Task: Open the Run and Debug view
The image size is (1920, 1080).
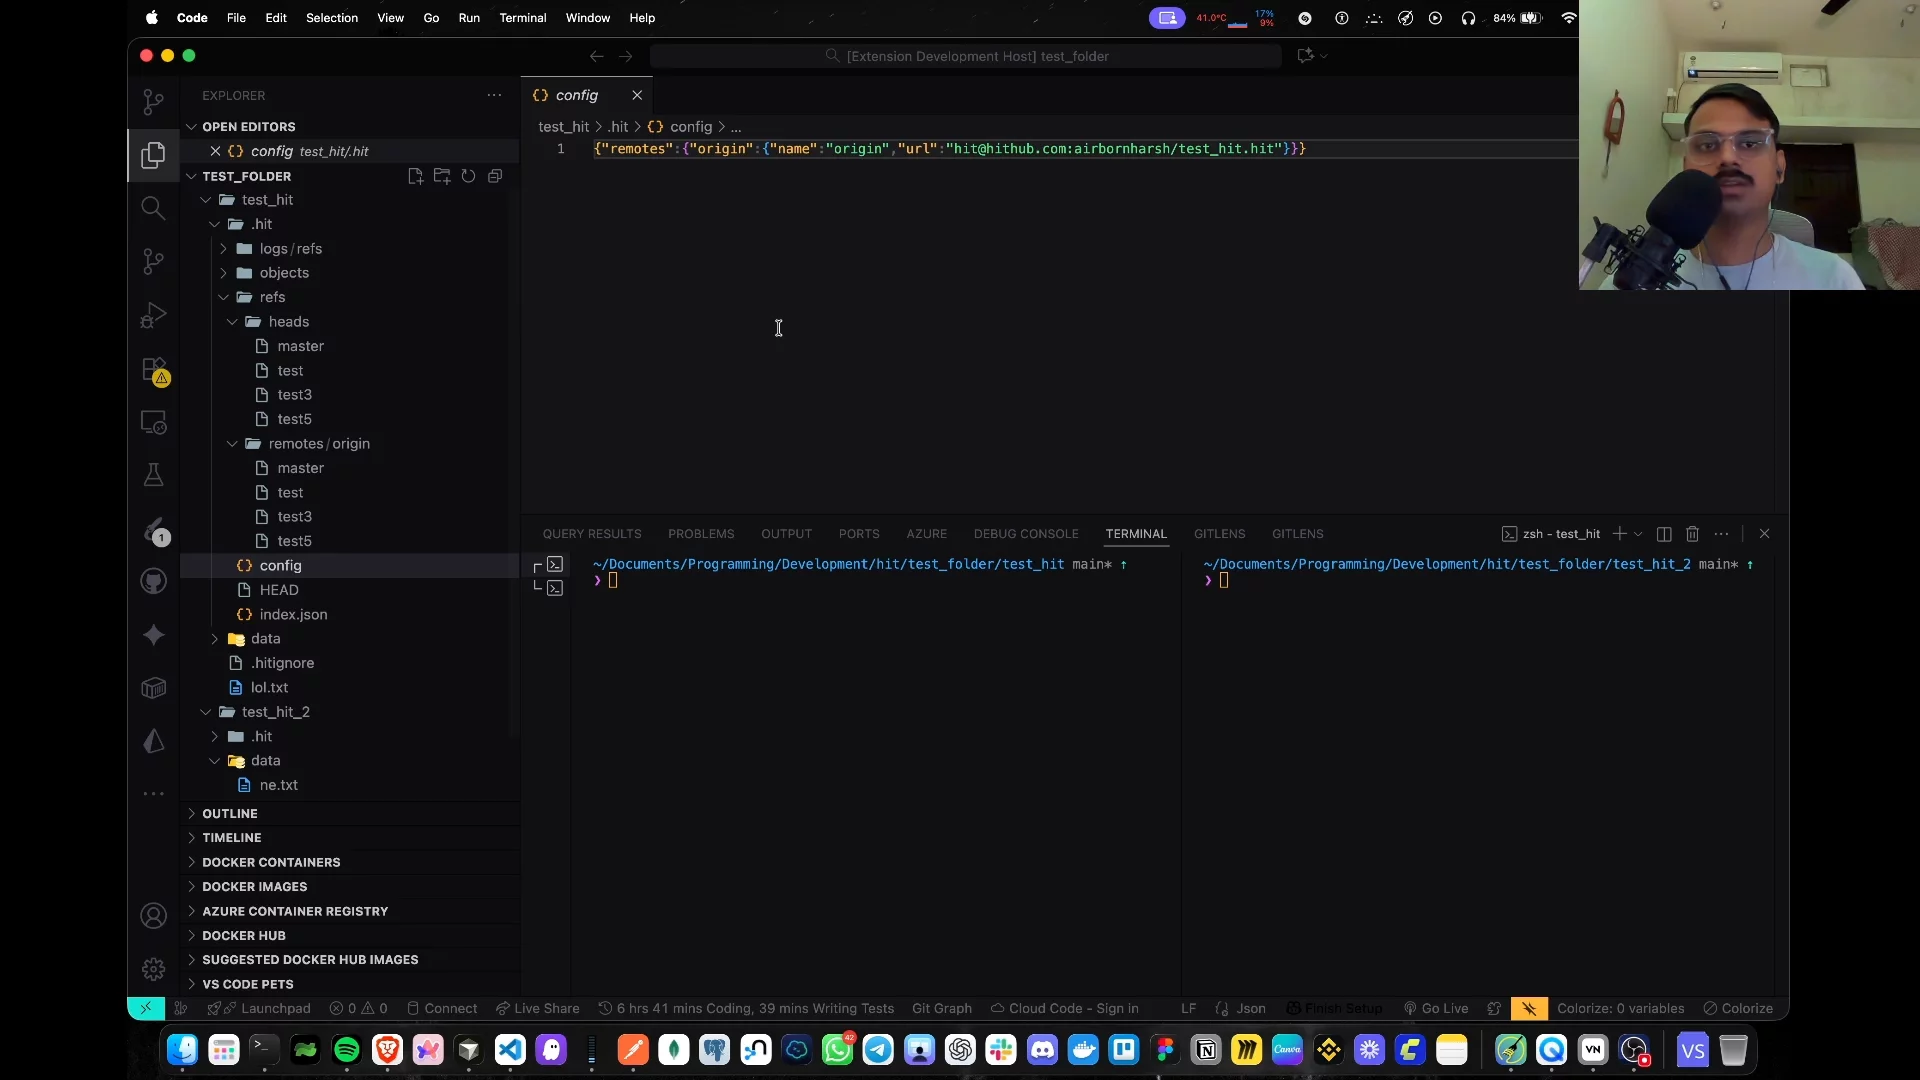Action: [x=153, y=315]
